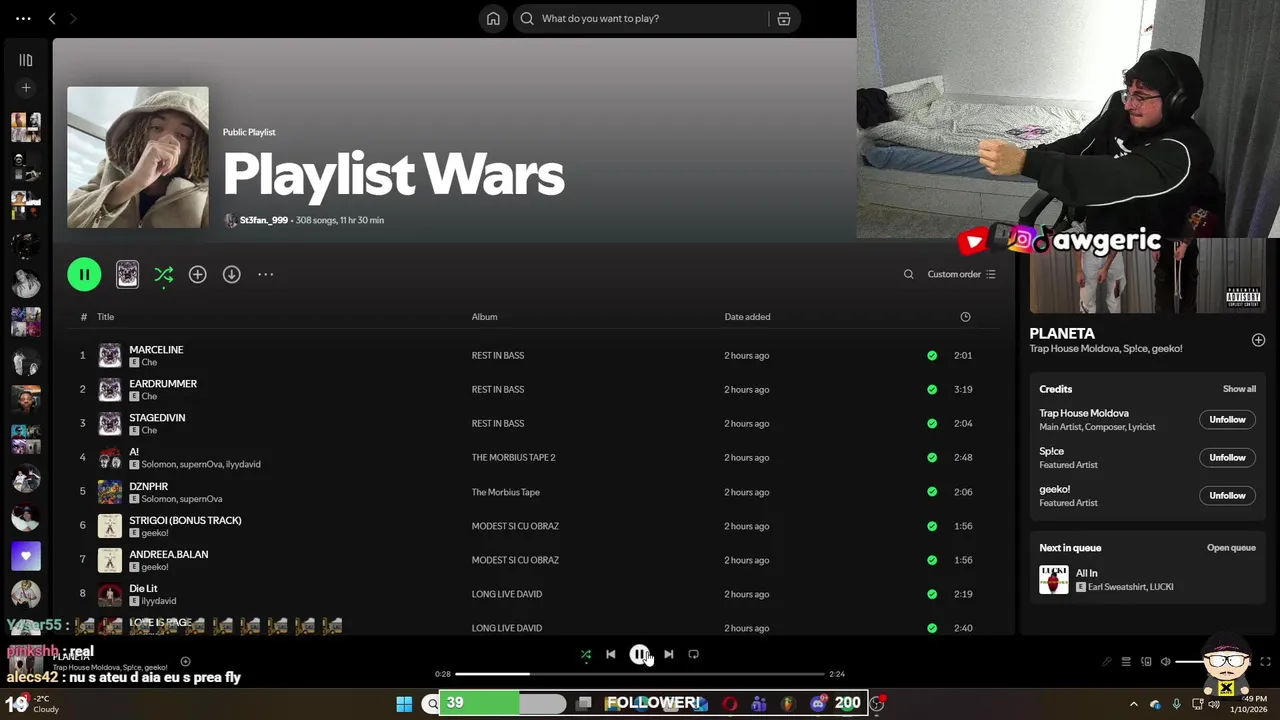Toggle shuffle in the player bar

coord(586,655)
